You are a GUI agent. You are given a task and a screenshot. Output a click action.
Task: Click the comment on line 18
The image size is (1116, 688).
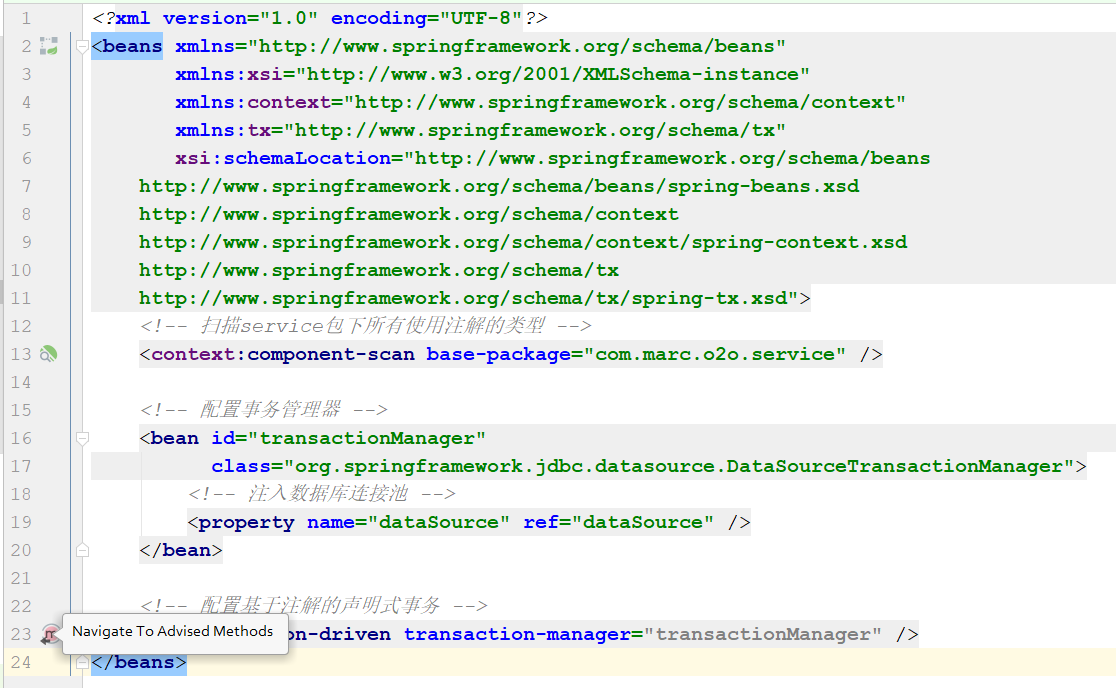(x=321, y=494)
